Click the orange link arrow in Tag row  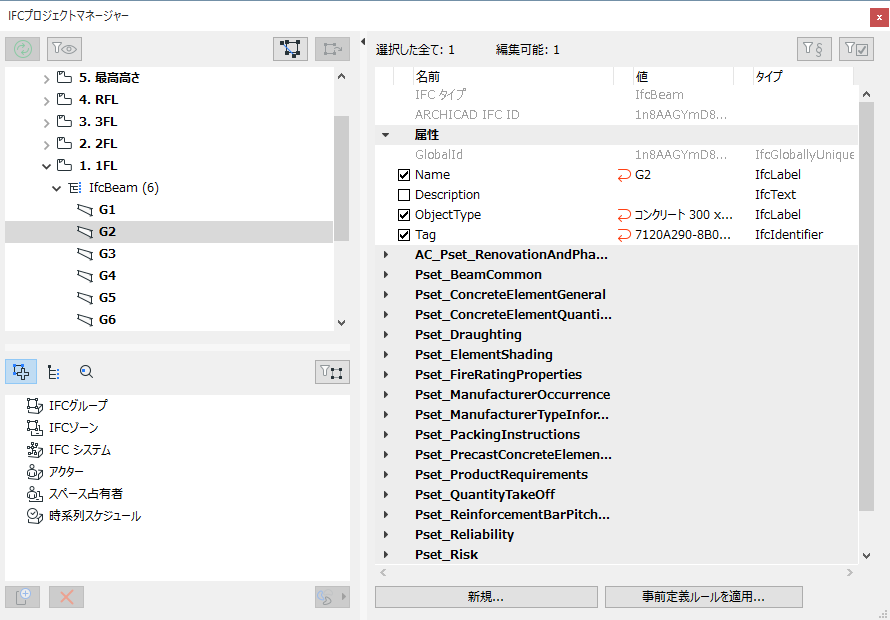pyautogui.click(x=624, y=234)
